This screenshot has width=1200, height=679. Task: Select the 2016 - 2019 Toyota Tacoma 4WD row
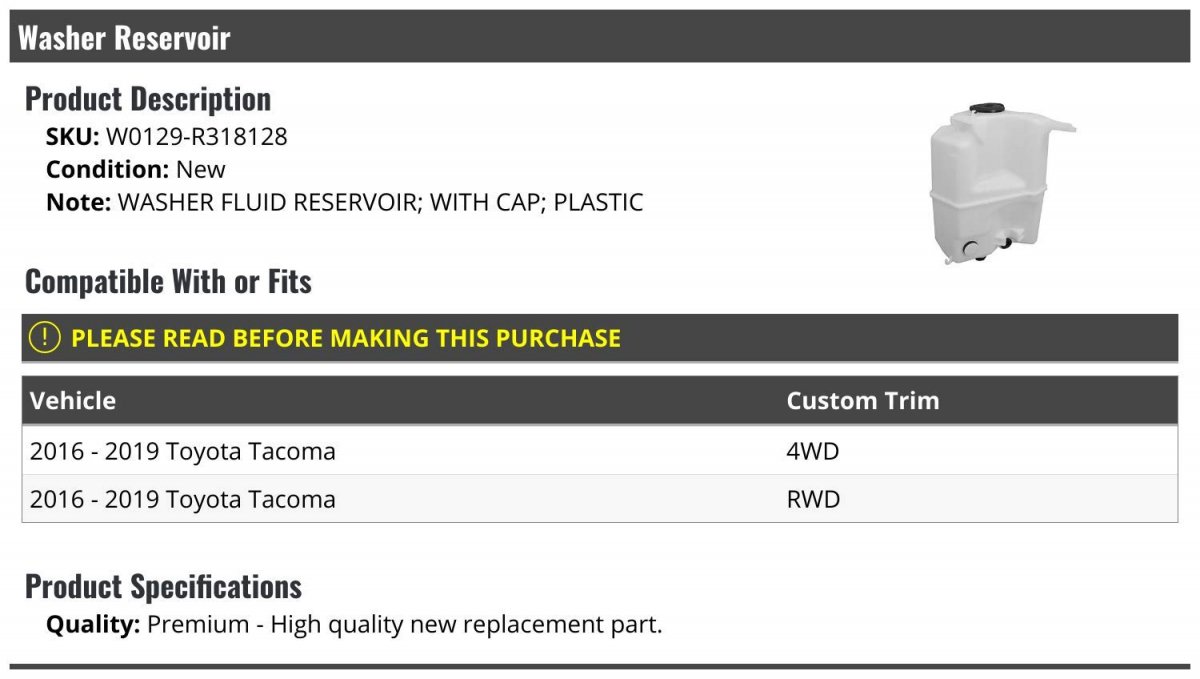tap(600, 451)
